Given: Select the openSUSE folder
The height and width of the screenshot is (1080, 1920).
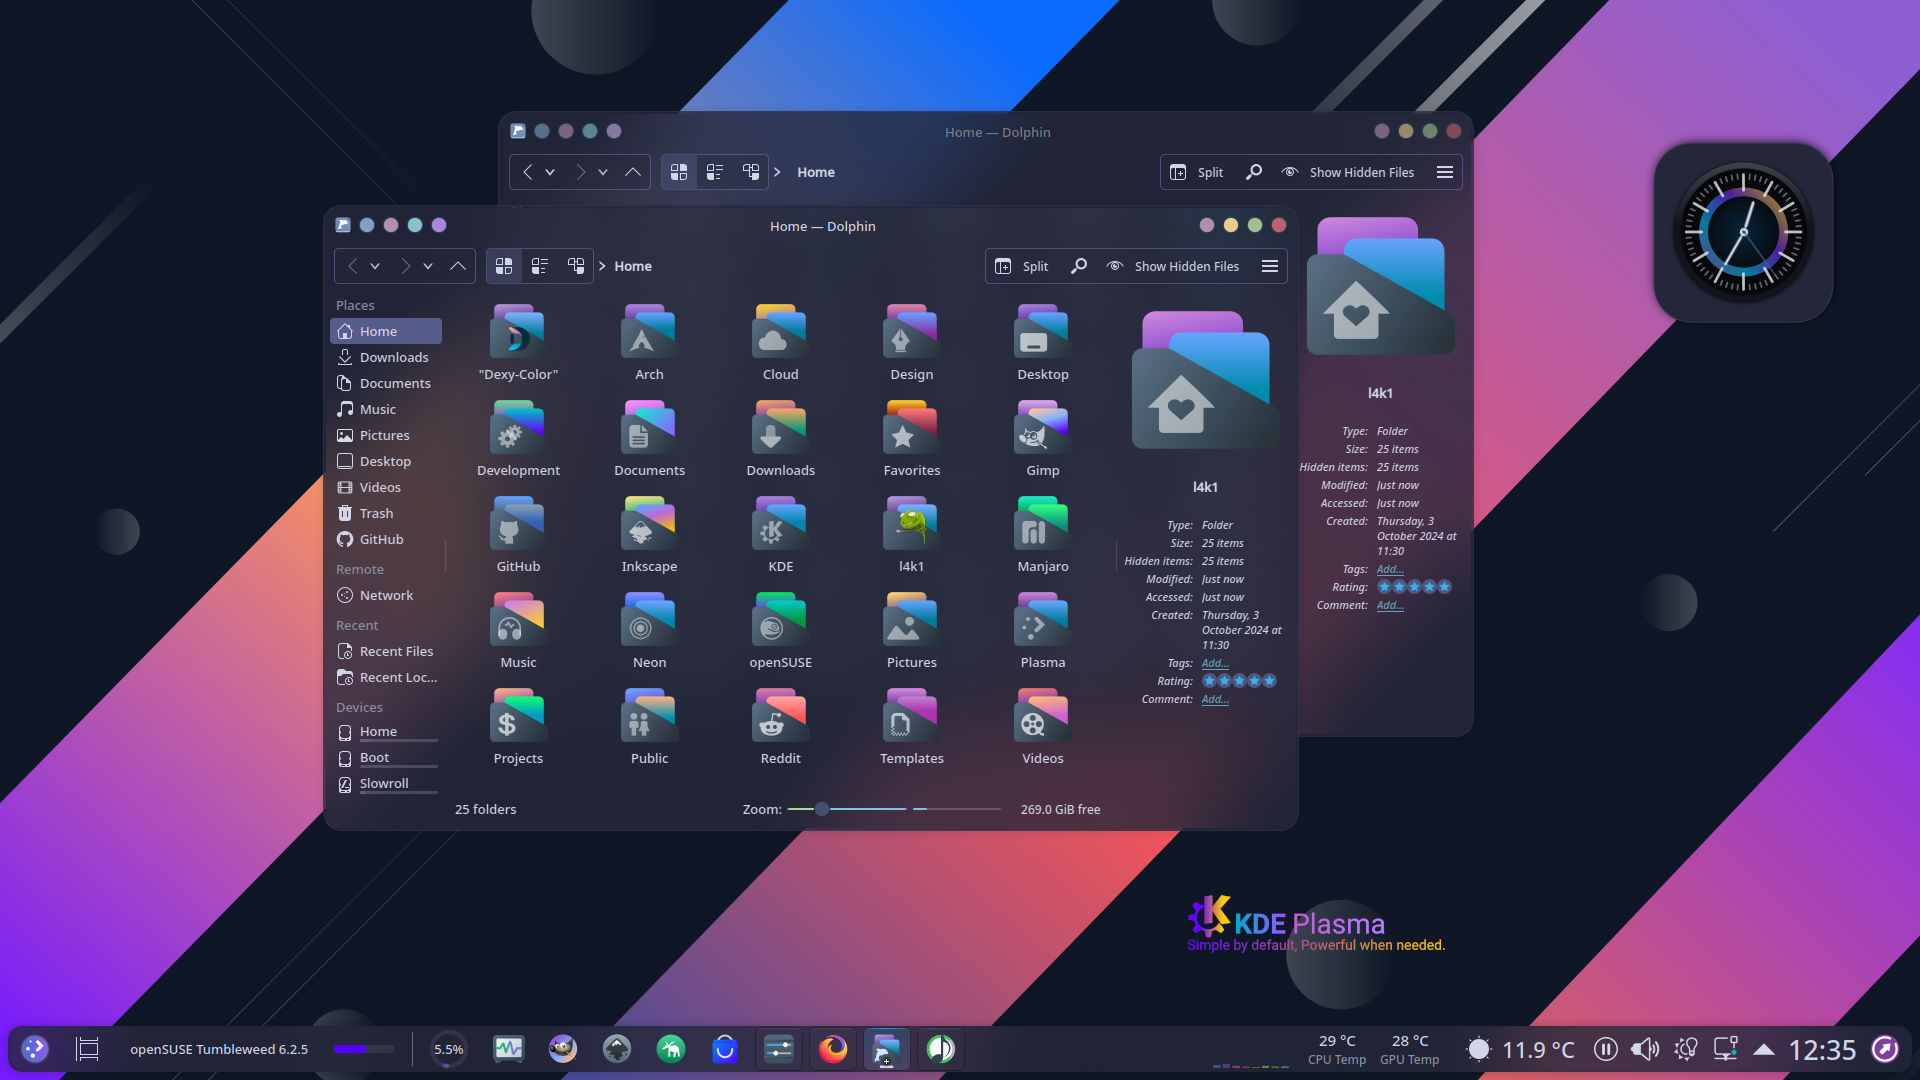Looking at the screenshot, I should click(780, 631).
